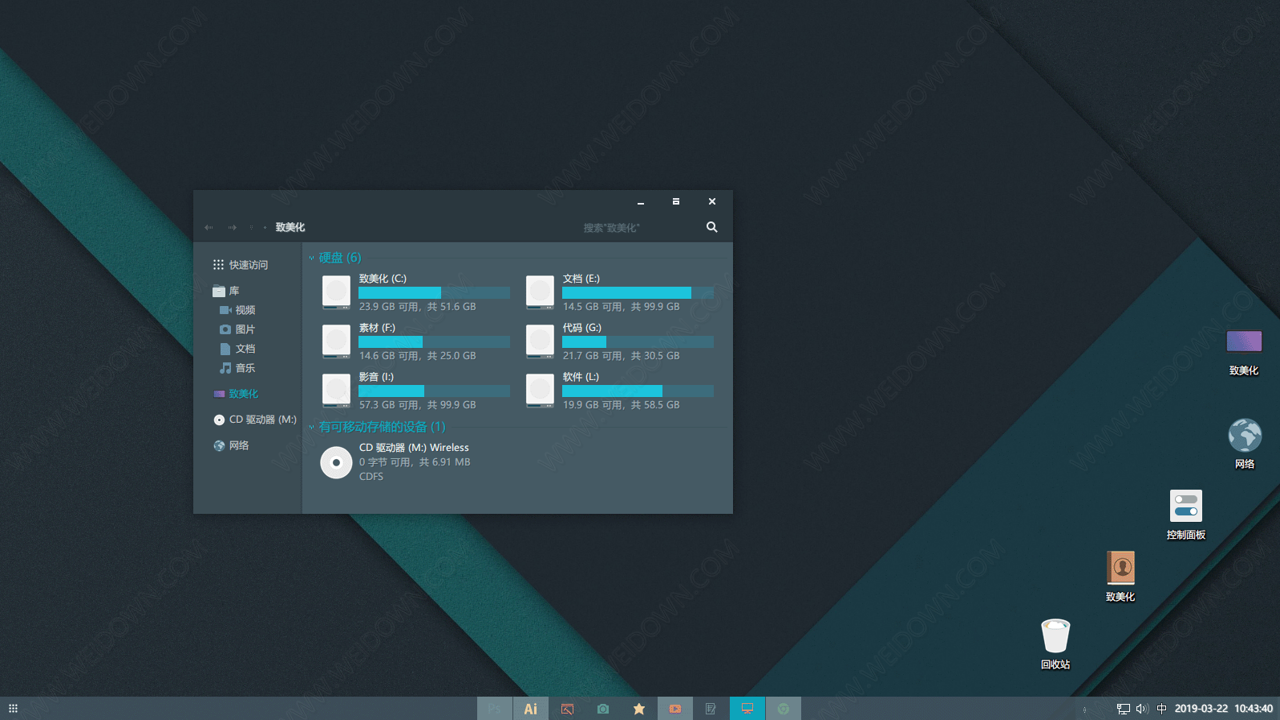Open the 素材 (F:) drive icon

(x=336, y=341)
